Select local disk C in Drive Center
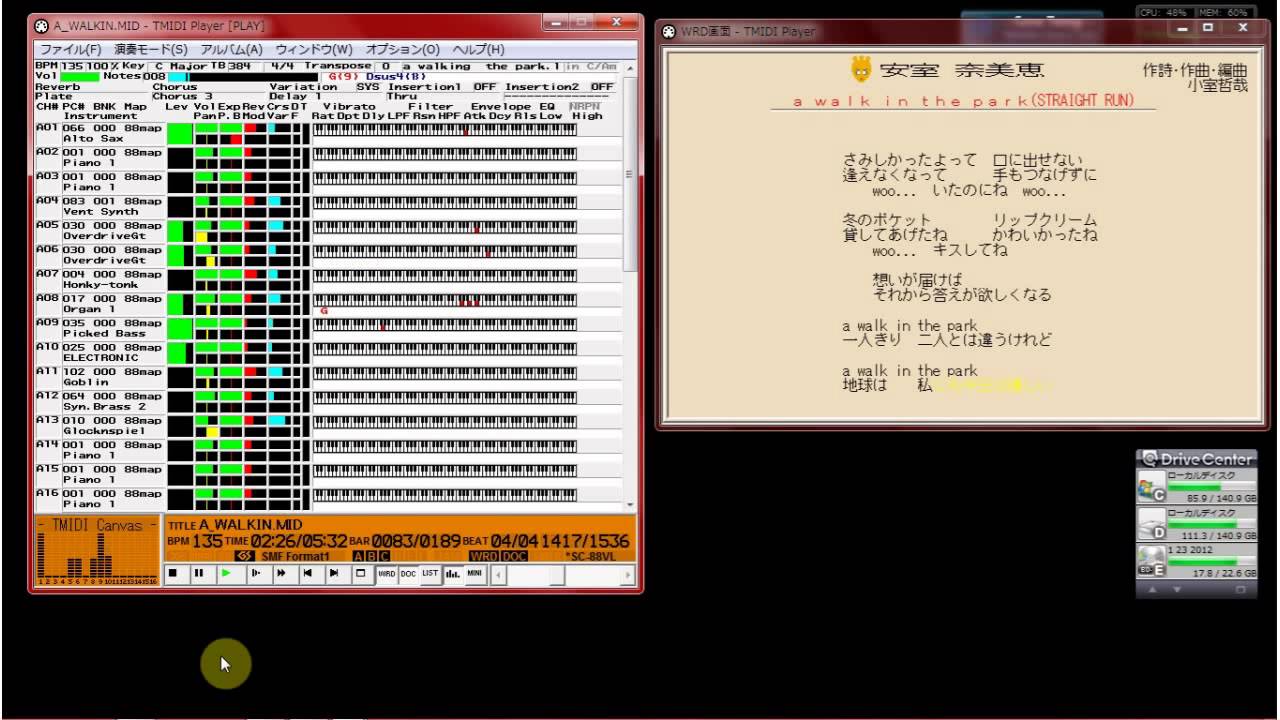Viewport: 1280px width, 720px height. click(x=1196, y=486)
